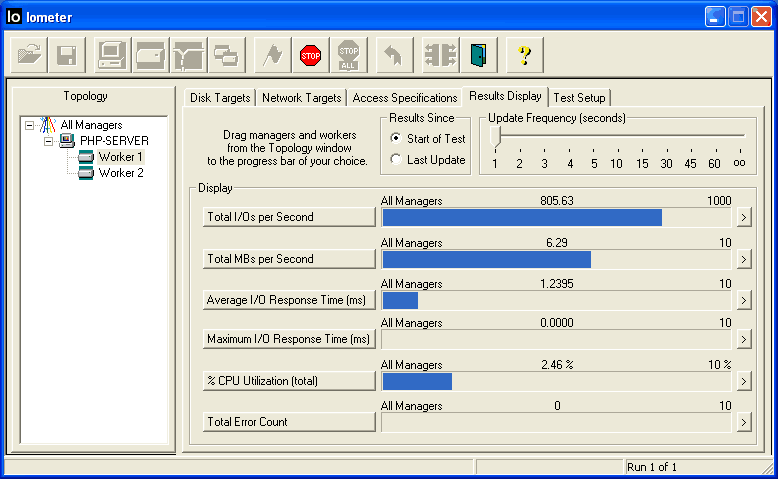
Task: Open the arrow button beside the Maximum I/O Response Time bar
Action: point(743,339)
